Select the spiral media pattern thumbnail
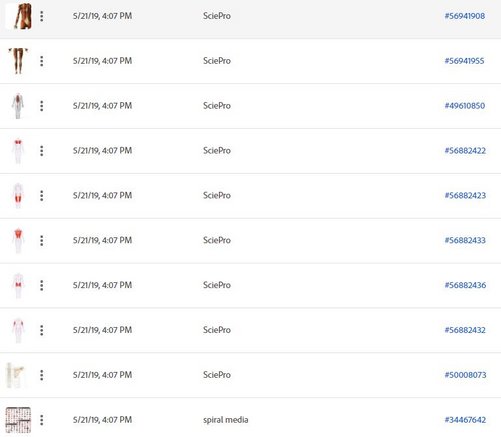 click(18, 420)
